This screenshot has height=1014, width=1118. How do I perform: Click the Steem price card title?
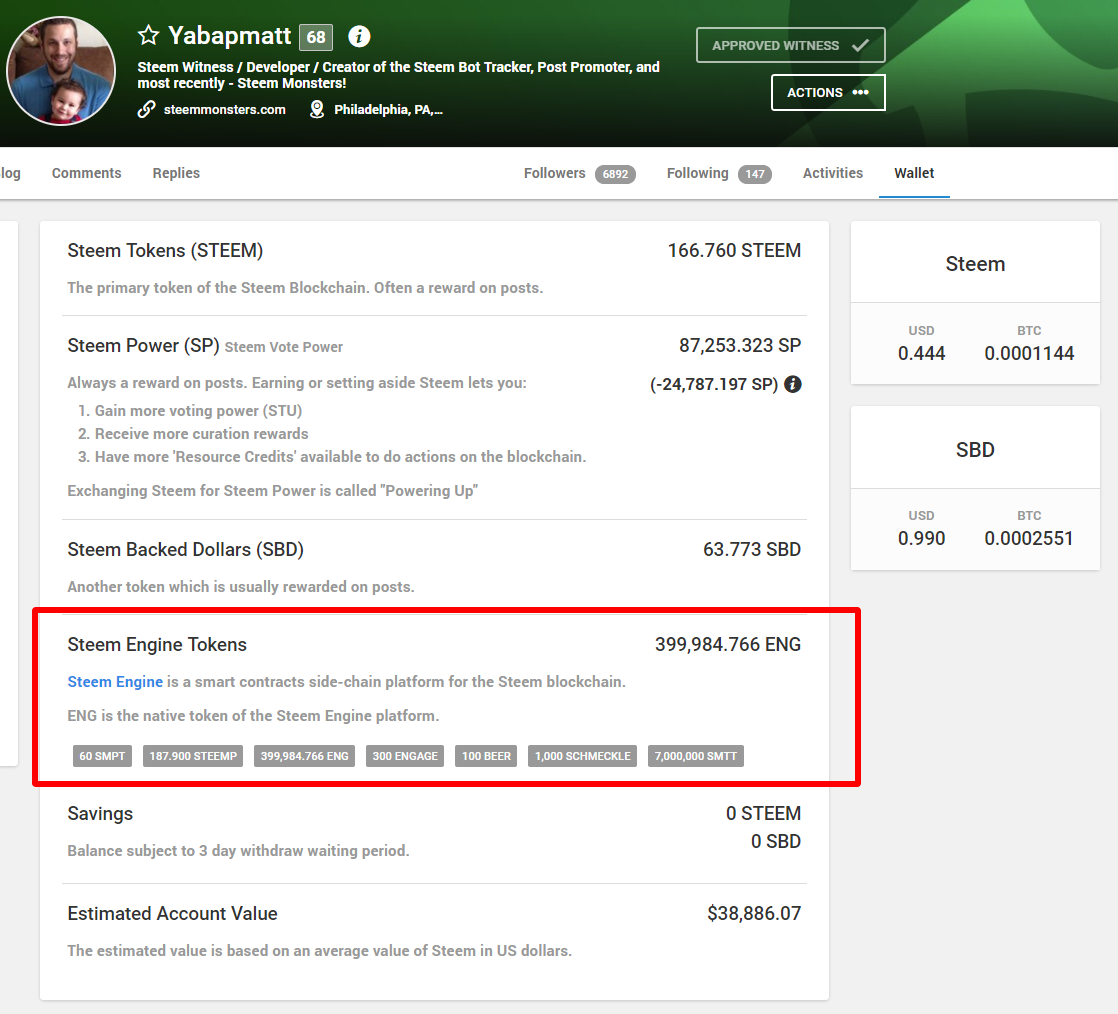coord(975,264)
